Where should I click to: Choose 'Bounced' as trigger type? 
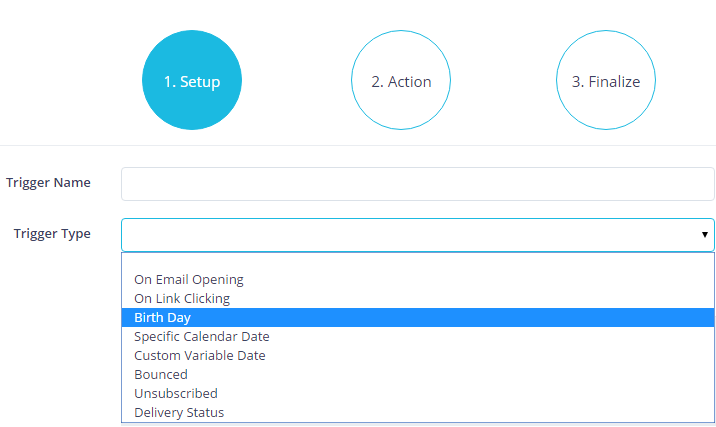[x=161, y=374]
